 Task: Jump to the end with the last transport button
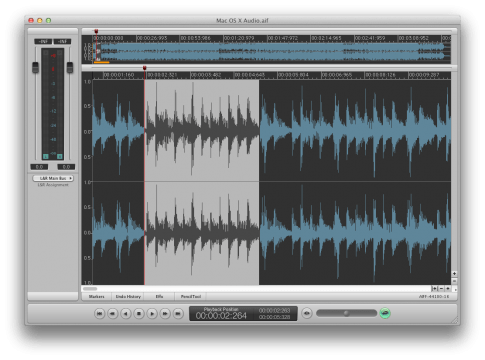[178, 314]
